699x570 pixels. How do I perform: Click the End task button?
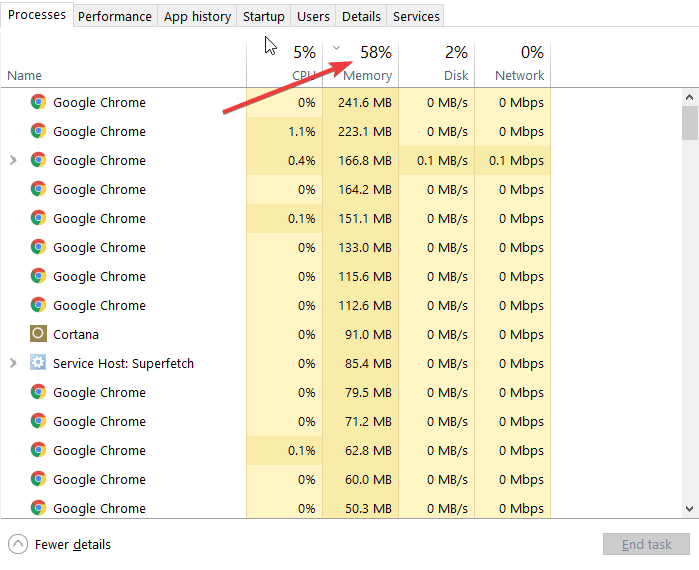click(x=646, y=544)
